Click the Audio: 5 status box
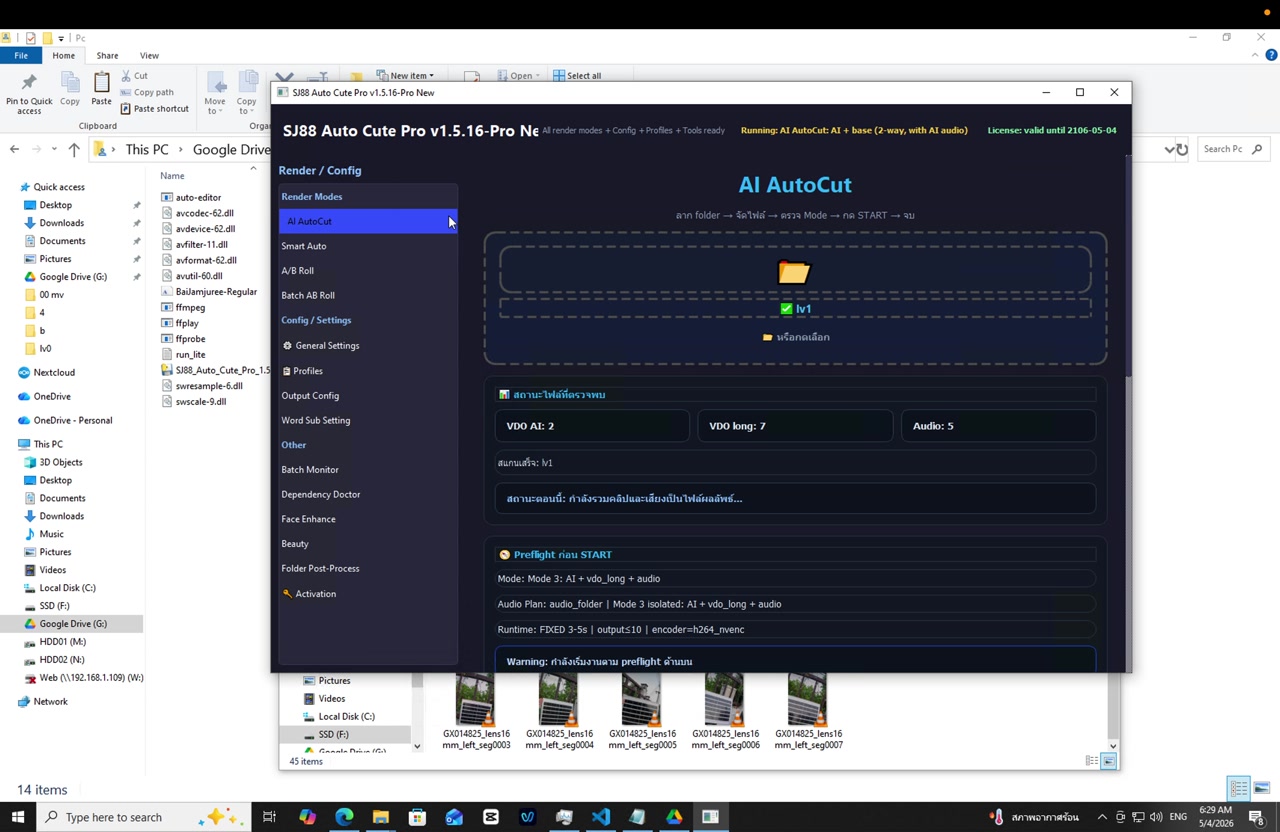Image resolution: width=1280 pixels, height=832 pixels. 998,426
